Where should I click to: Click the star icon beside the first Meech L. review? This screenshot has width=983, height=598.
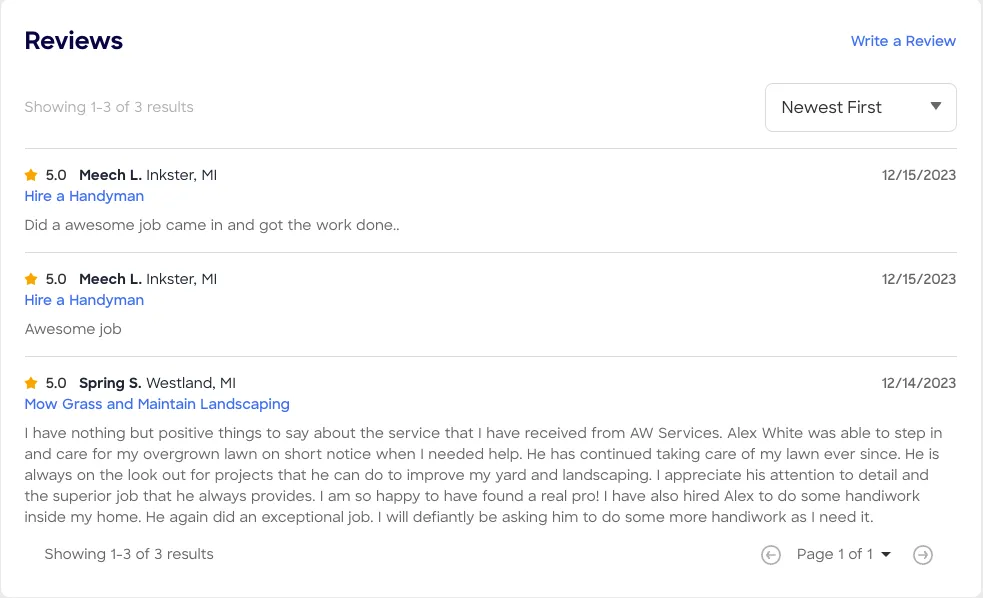coord(31,175)
